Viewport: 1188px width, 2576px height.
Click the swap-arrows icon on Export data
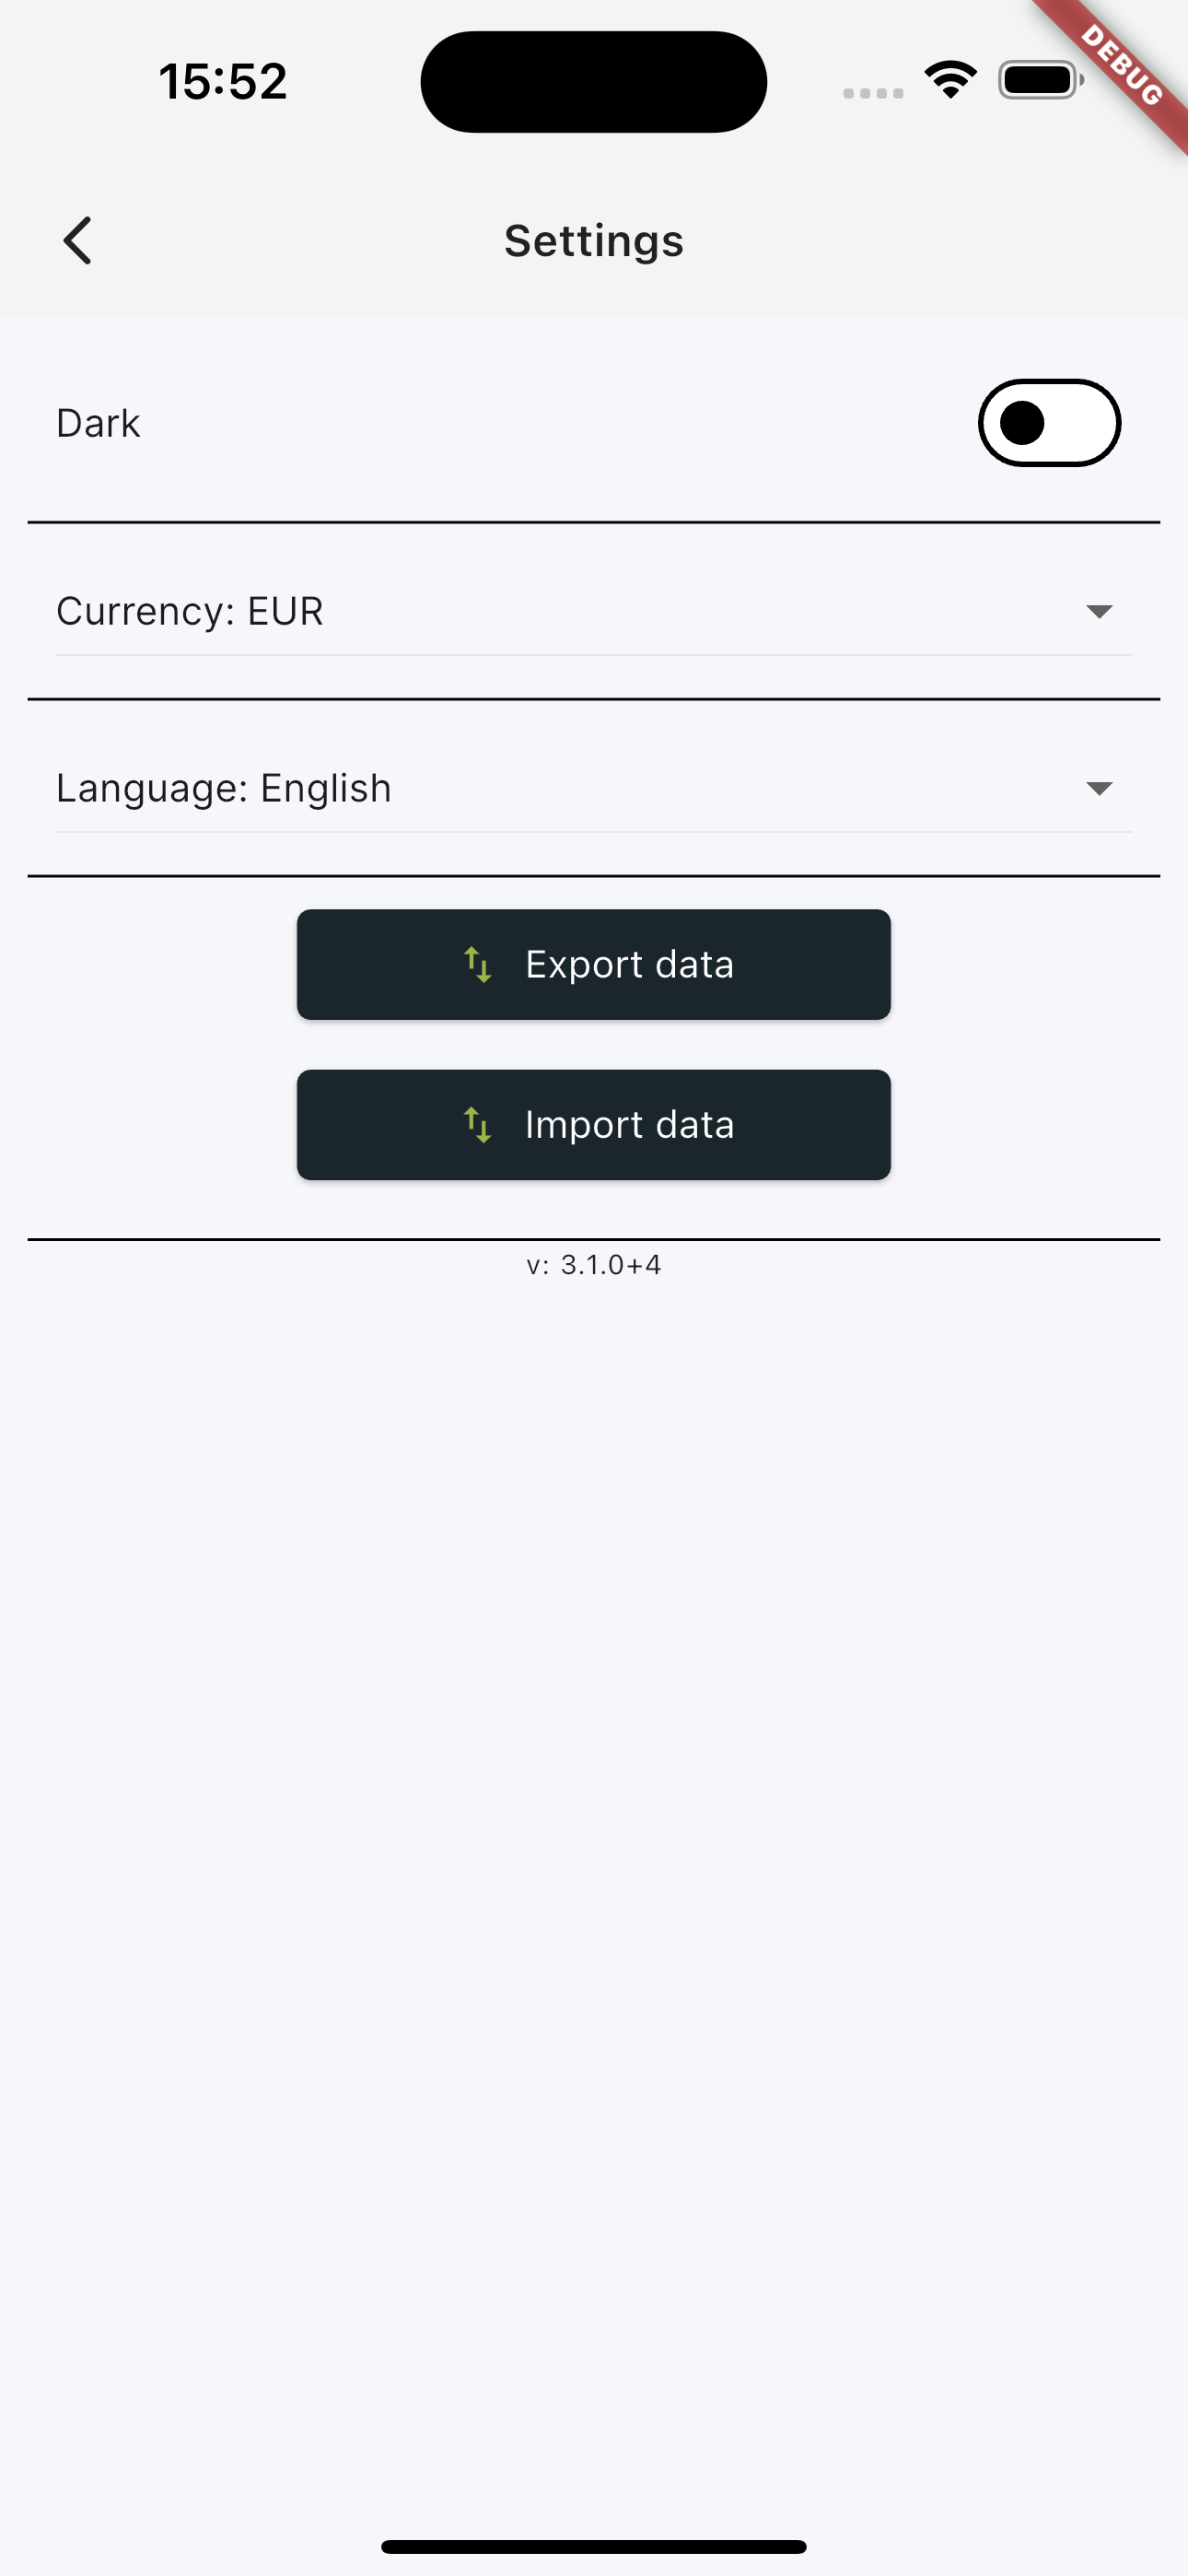coord(478,965)
